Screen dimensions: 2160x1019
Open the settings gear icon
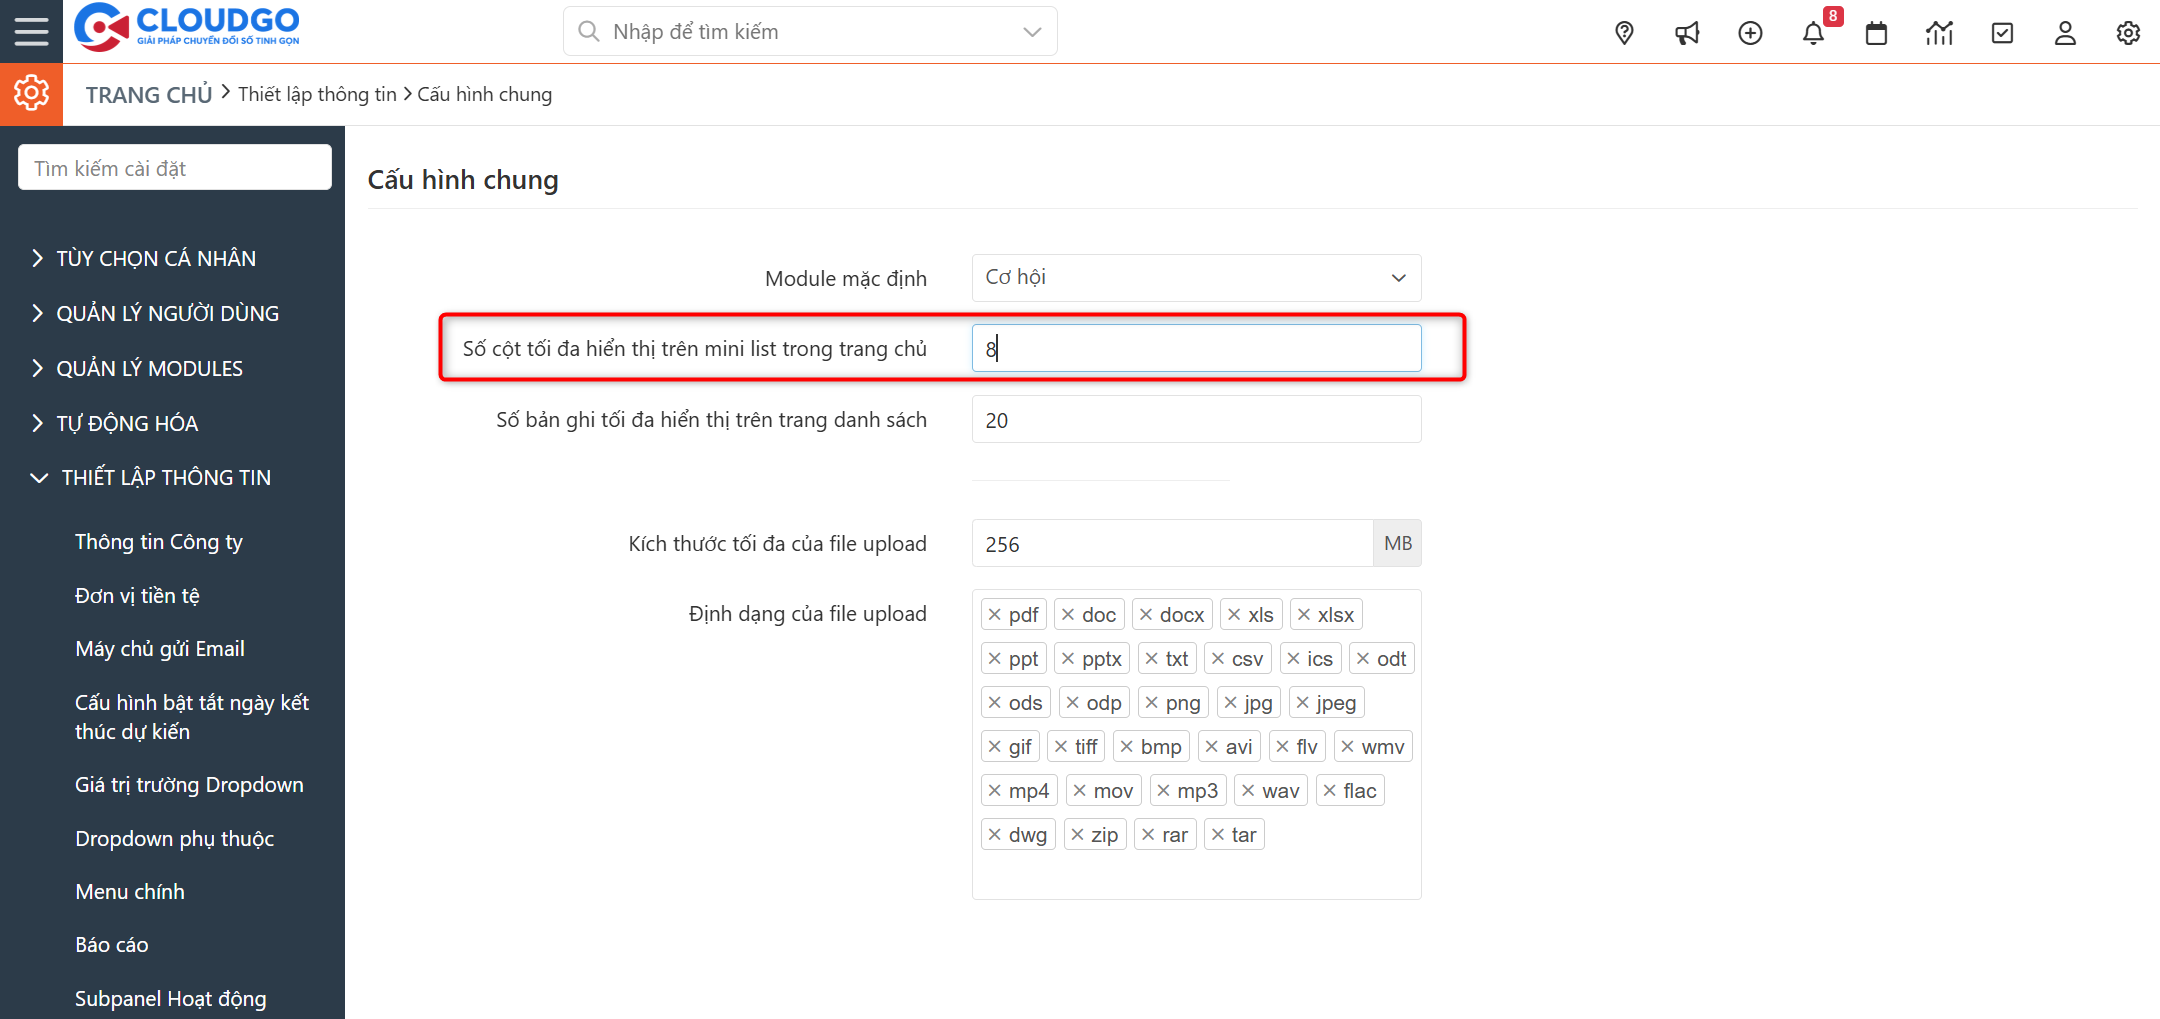2128,32
